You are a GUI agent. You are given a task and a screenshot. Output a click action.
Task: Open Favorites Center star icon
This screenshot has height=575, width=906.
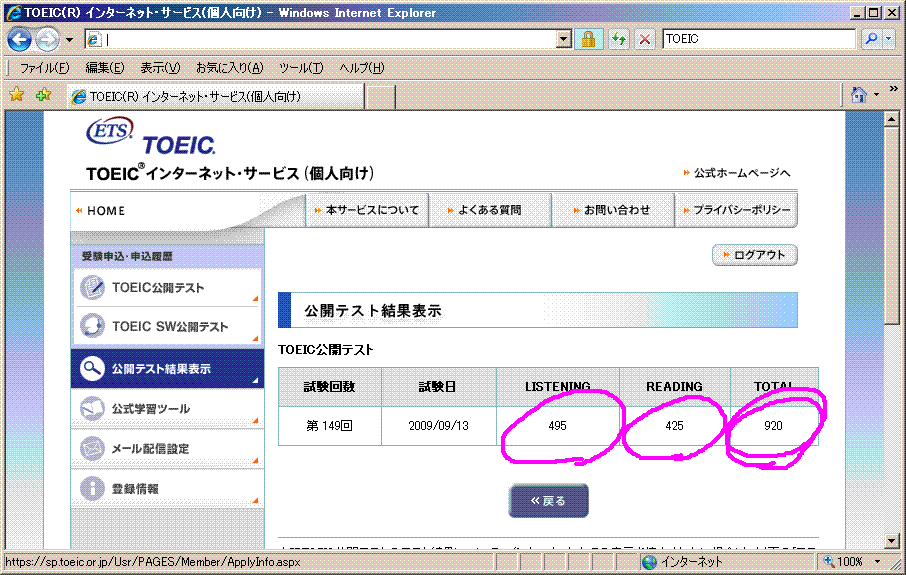pyautogui.click(x=17, y=94)
